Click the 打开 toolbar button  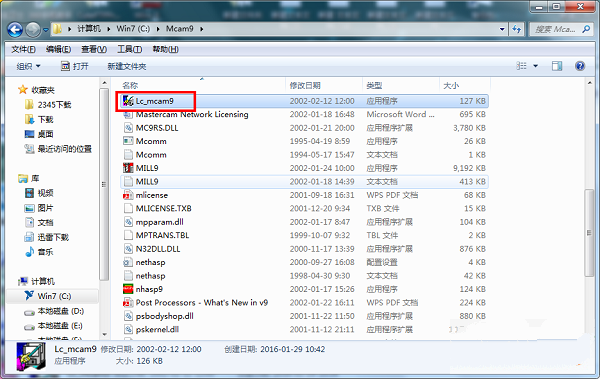tap(75, 66)
